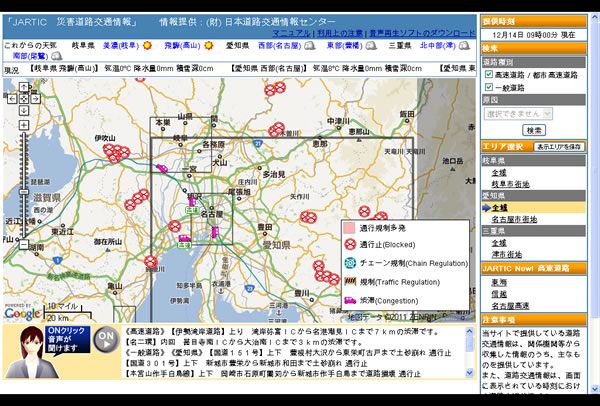The image size is (600, 406).
Task: Click traffic text list scroll-up arrow
Action: coord(470,331)
